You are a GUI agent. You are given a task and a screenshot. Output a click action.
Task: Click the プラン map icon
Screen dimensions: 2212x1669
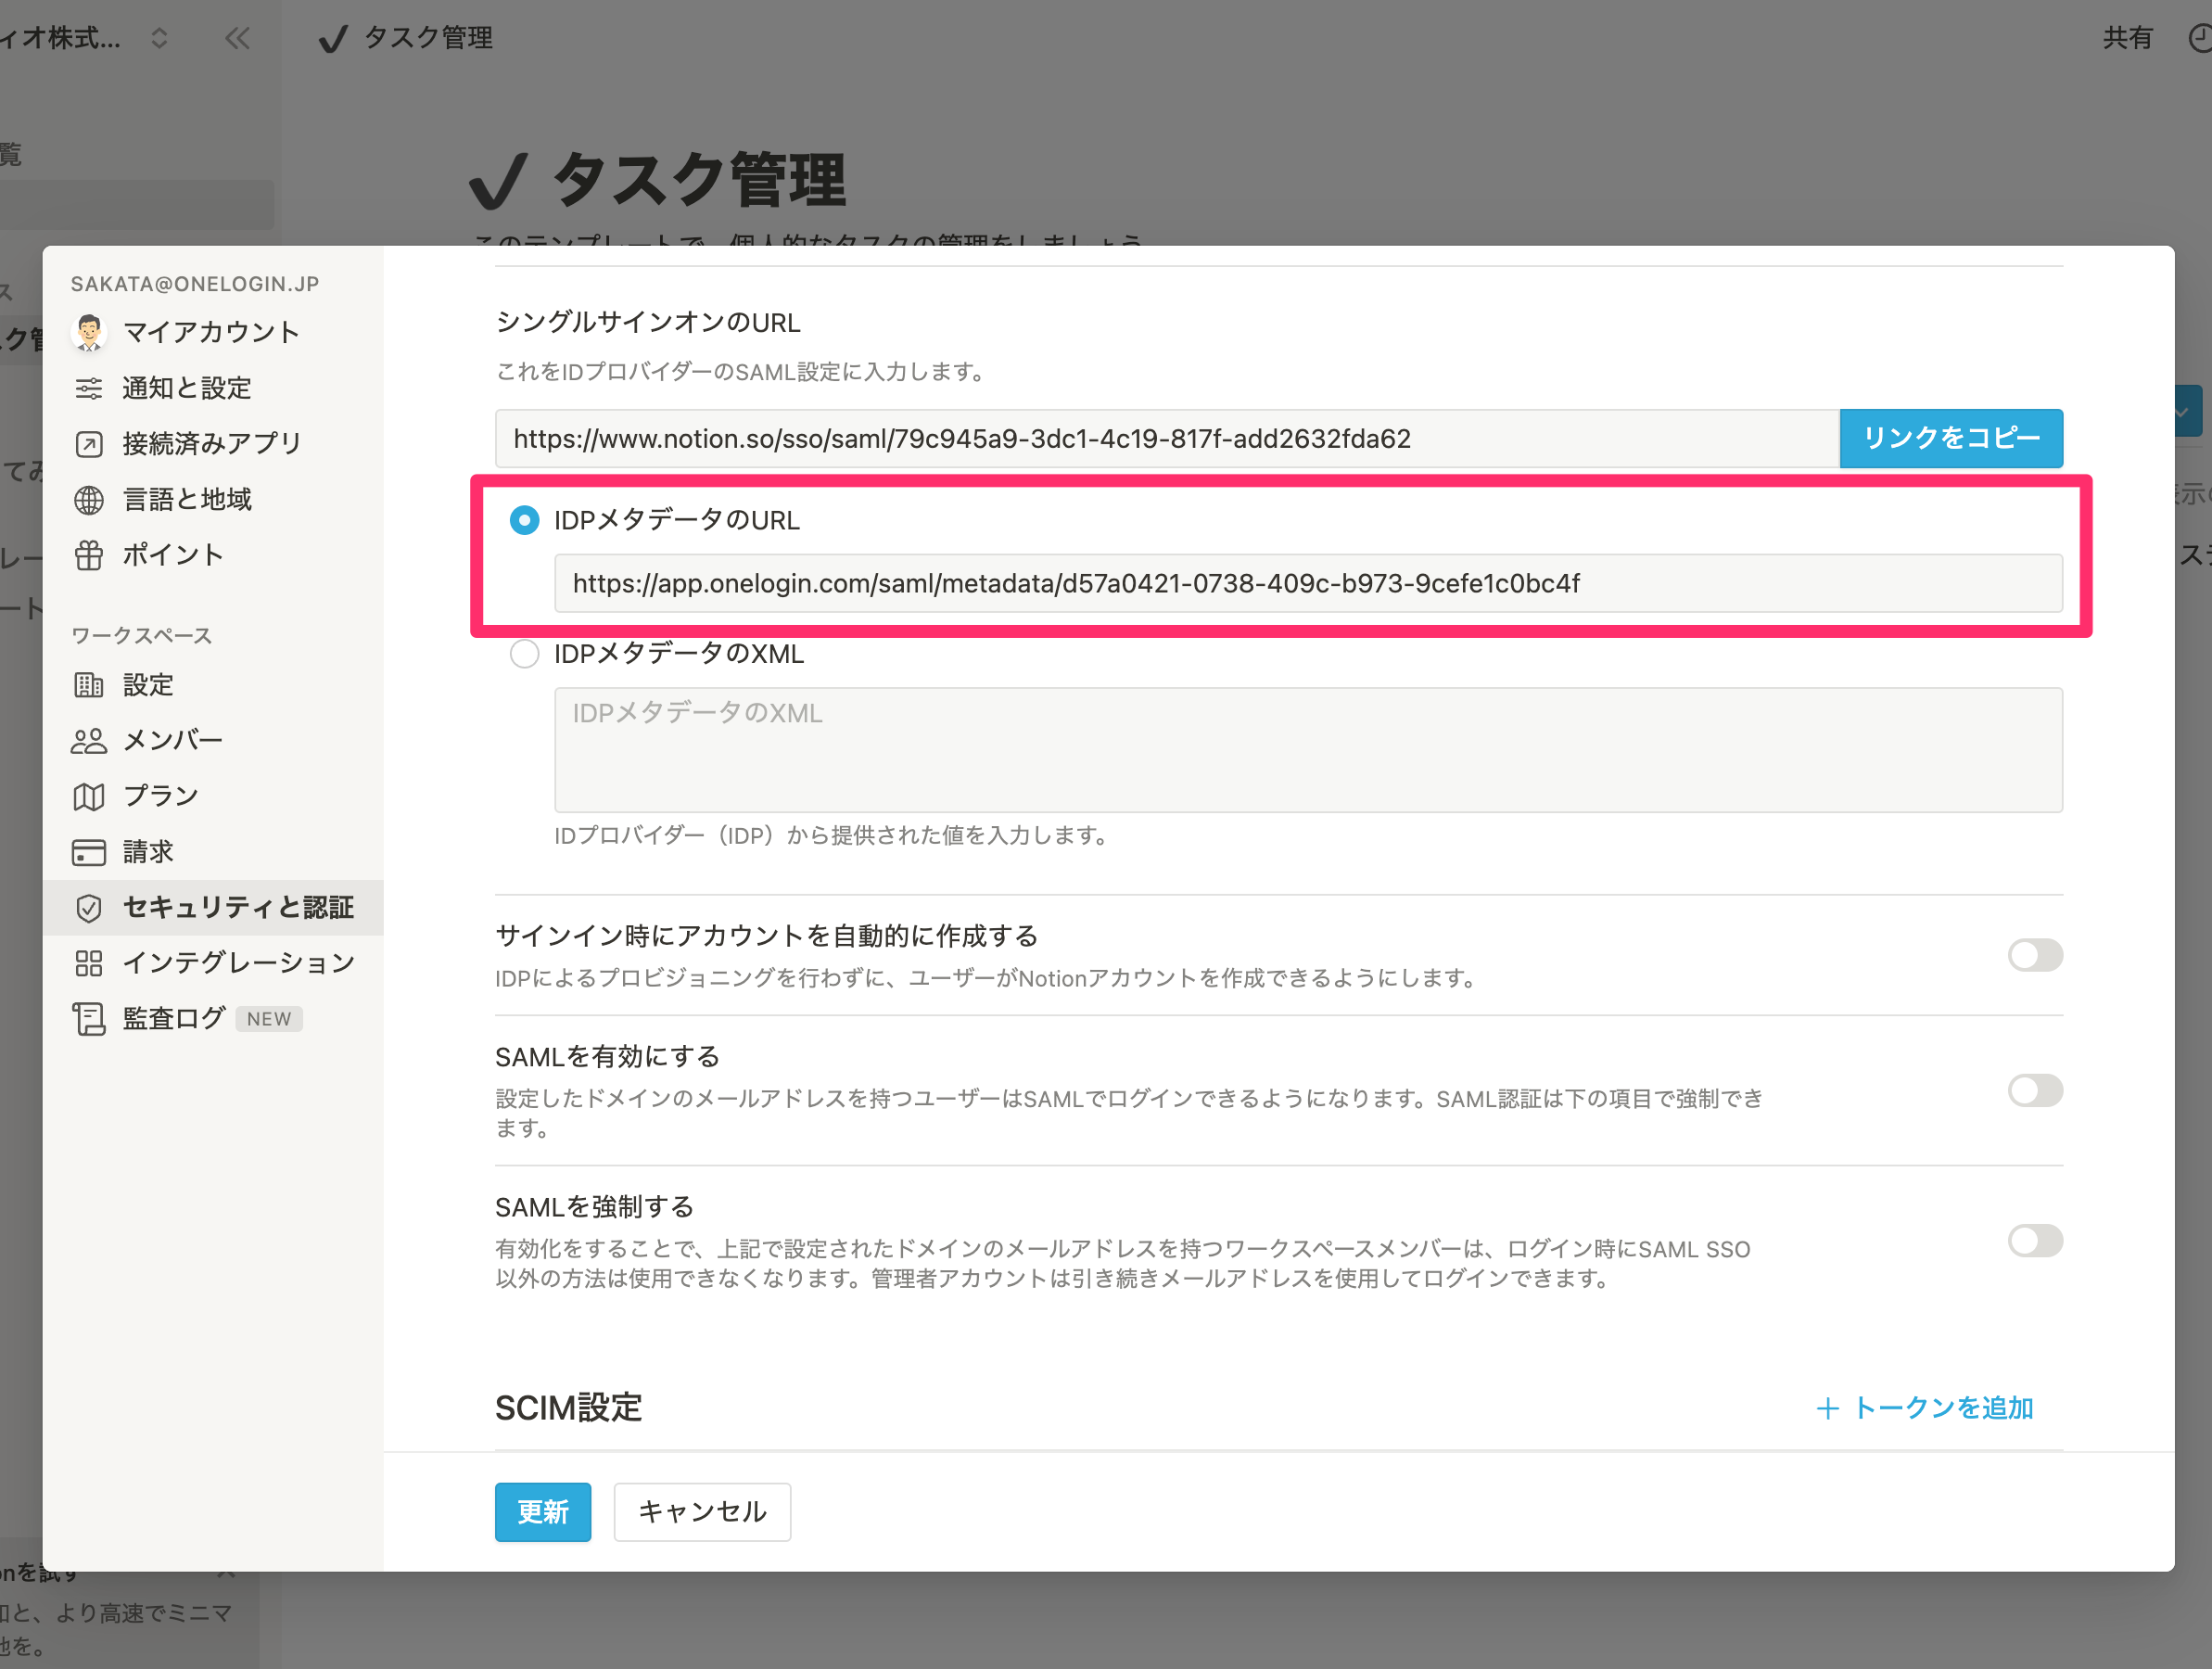[x=89, y=797]
